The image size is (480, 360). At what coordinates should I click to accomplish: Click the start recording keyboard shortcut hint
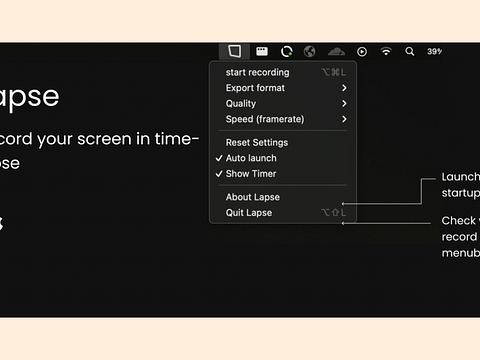[334, 72]
